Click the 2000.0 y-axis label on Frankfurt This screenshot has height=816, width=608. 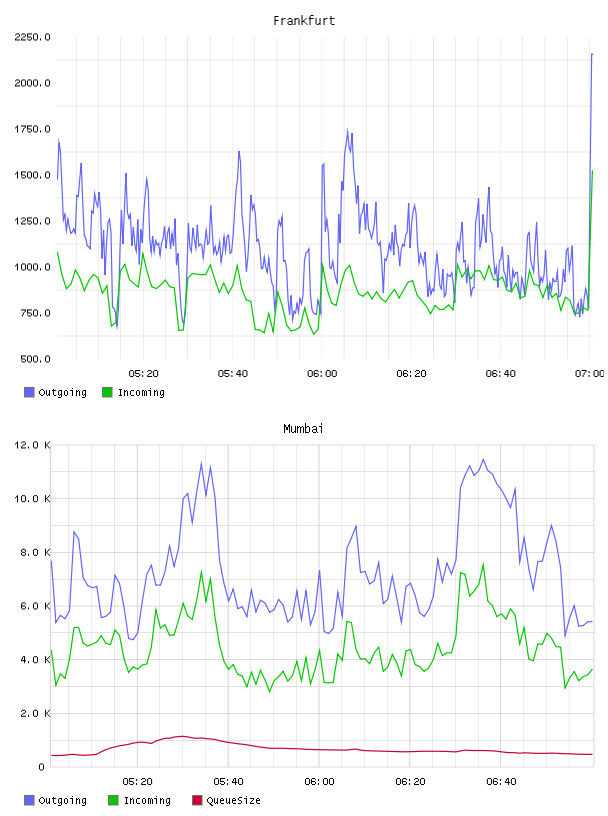[32, 83]
